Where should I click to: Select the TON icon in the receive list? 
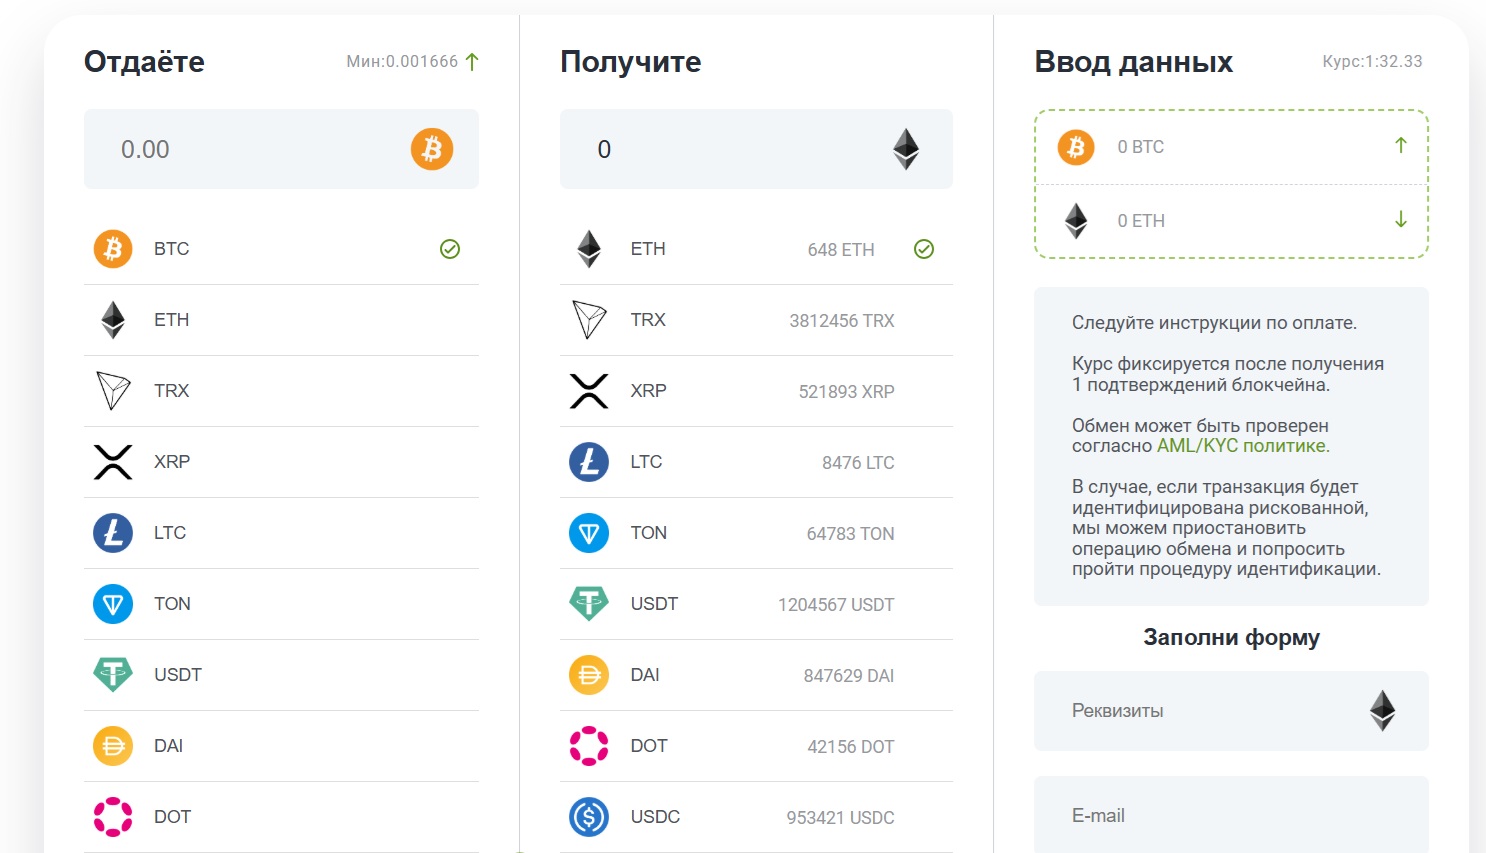tap(589, 533)
